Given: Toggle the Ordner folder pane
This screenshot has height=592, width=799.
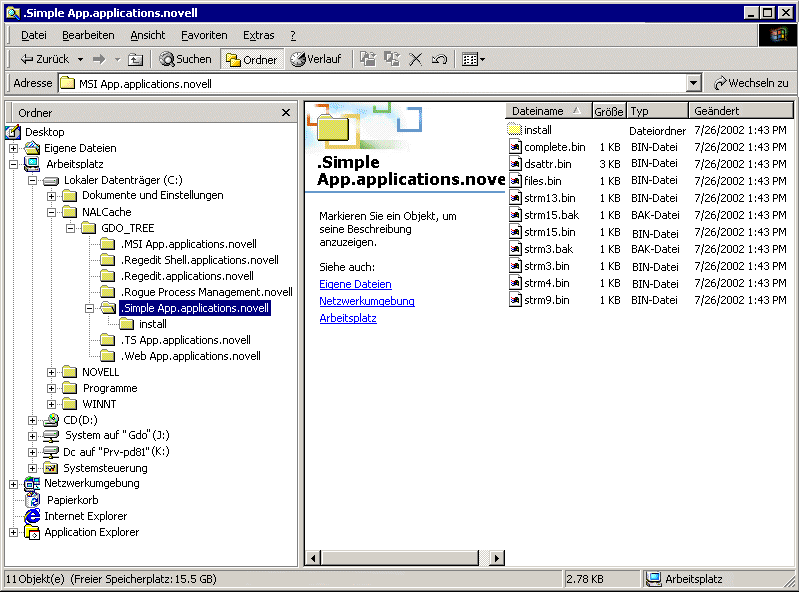Looking at the screenshot, I should tap(251, 60).
